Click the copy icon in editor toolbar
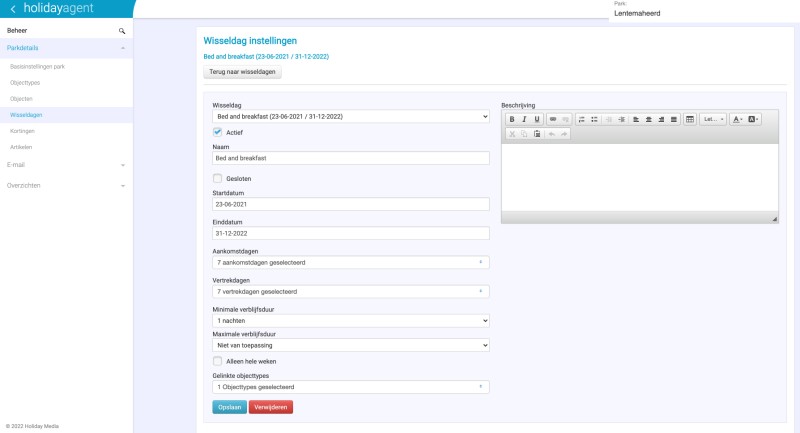The image size is (800, 433). coord(524,134)
